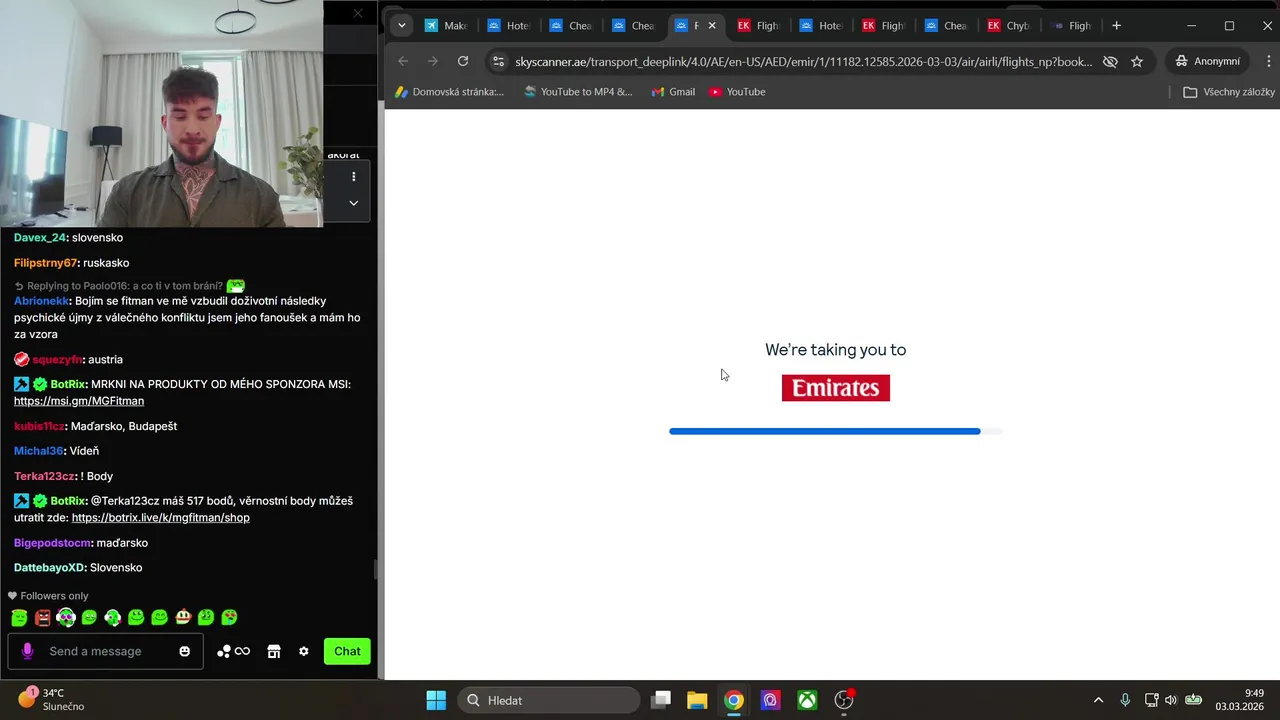Open Chrome from the taskbar
The height and width of the screenshot is (720, 1280).
click(734, 700)
